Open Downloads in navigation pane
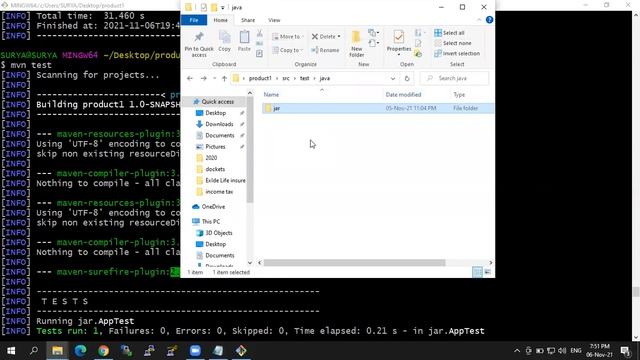The height and width of the screenshot is (360, 640). tap(219, 124)
